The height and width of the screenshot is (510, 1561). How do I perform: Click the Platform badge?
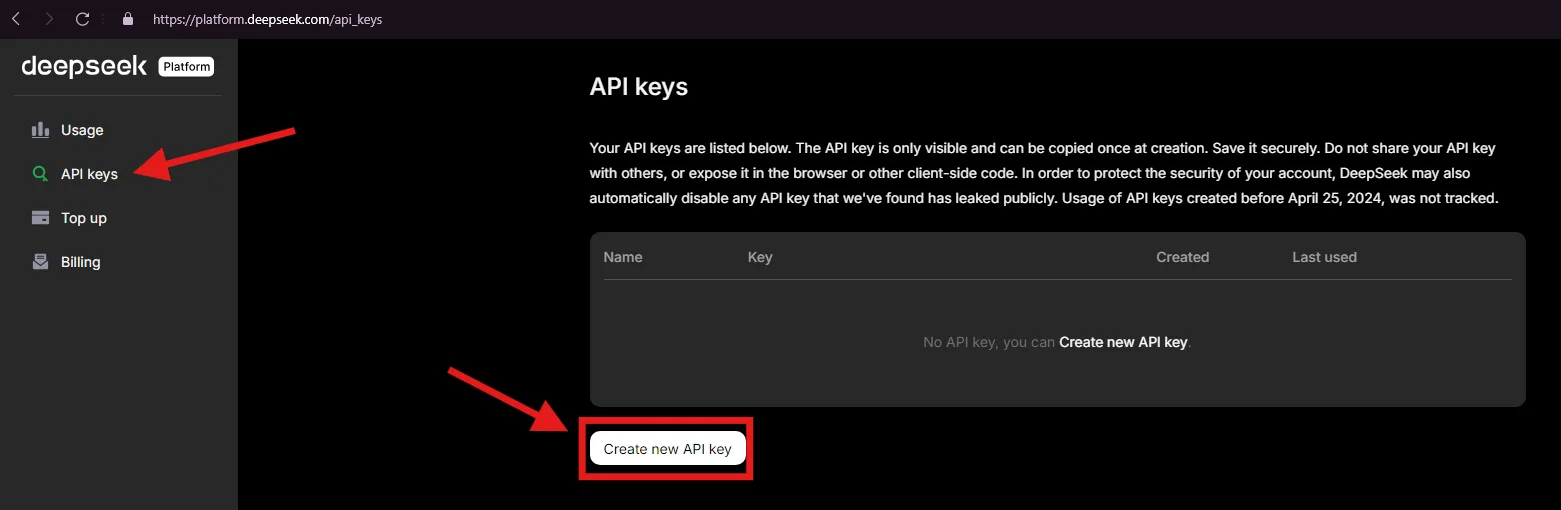186,67
